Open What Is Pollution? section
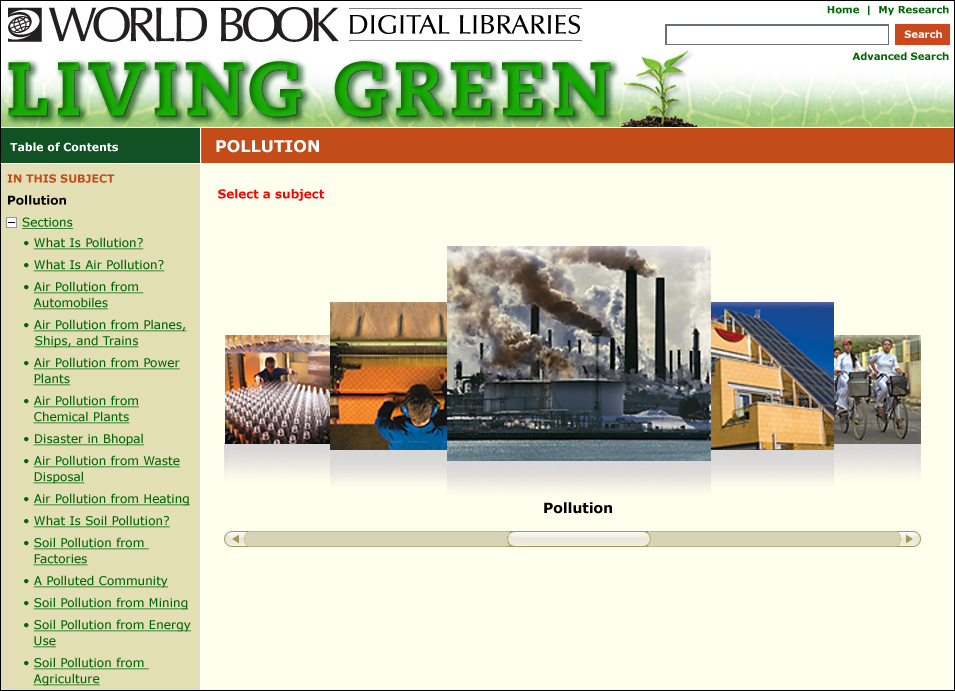This screenshot has height=691, width=955. pyautogui.click(x=88, y=243)
